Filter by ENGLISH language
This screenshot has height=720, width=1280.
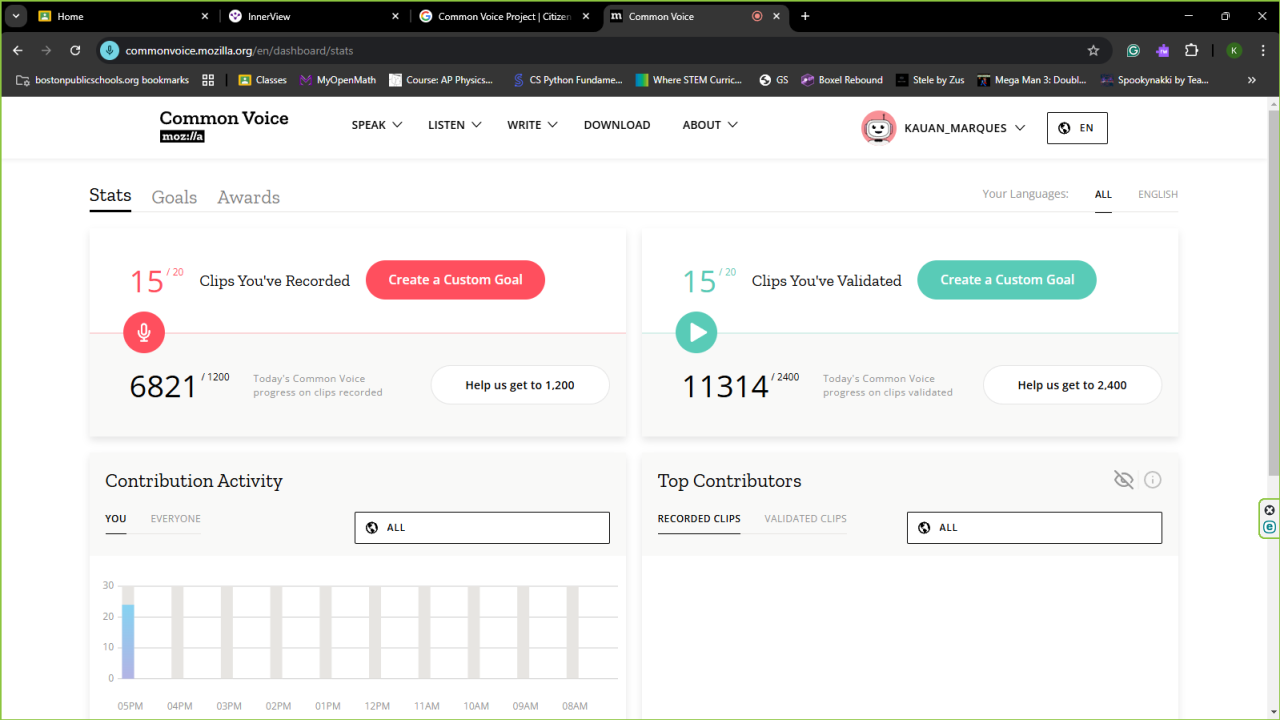(x=1158, y=195)
